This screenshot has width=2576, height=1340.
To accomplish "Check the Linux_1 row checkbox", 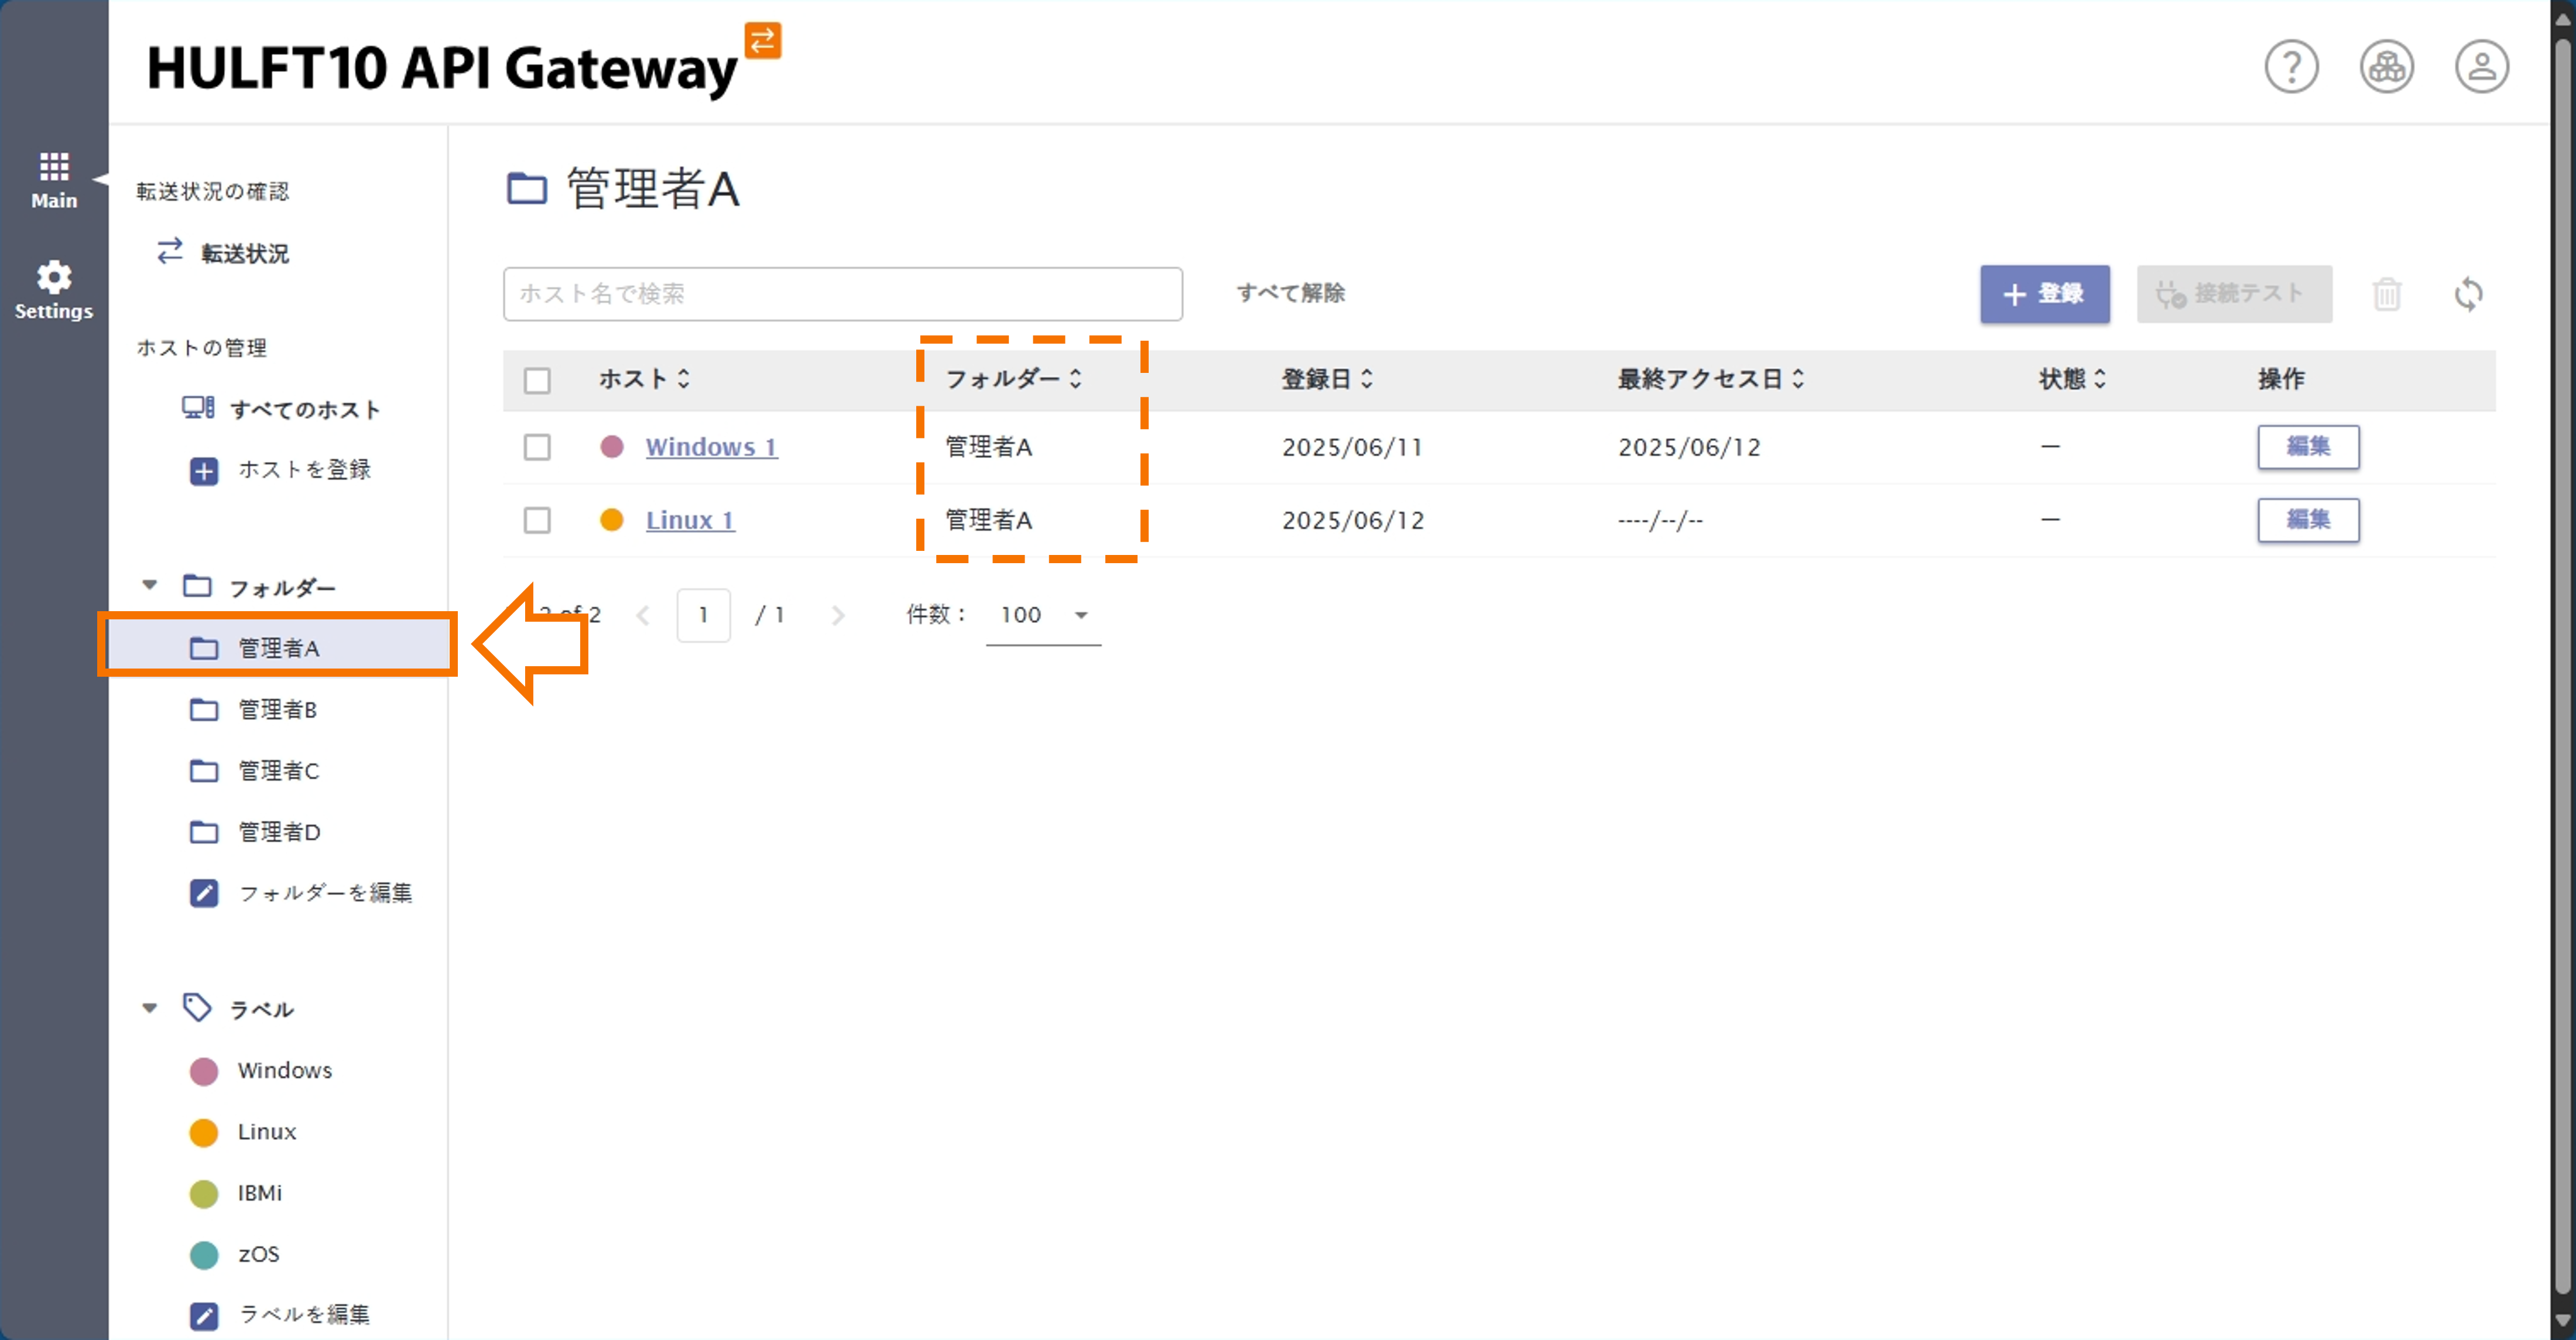I will pos(537,520).
